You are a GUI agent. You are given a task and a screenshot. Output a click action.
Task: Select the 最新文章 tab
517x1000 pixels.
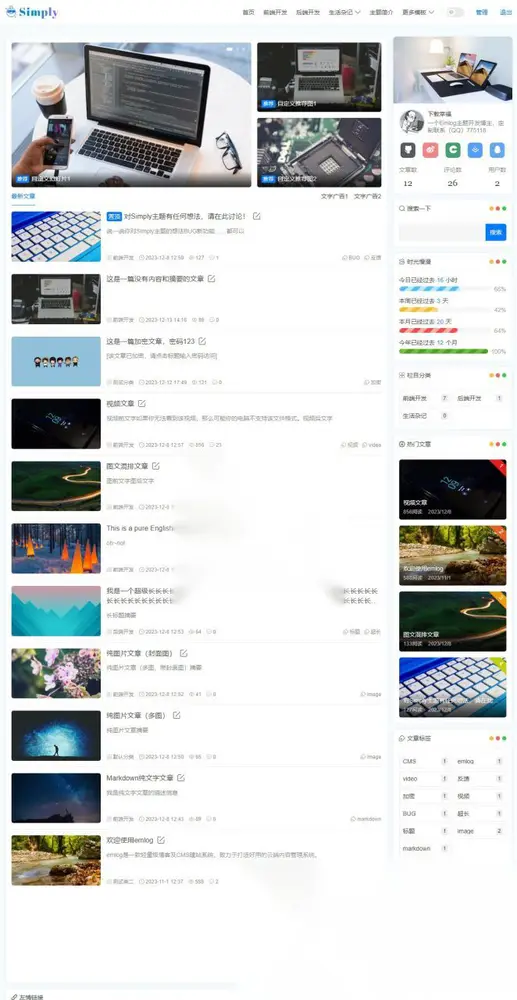tap(23, 196)
